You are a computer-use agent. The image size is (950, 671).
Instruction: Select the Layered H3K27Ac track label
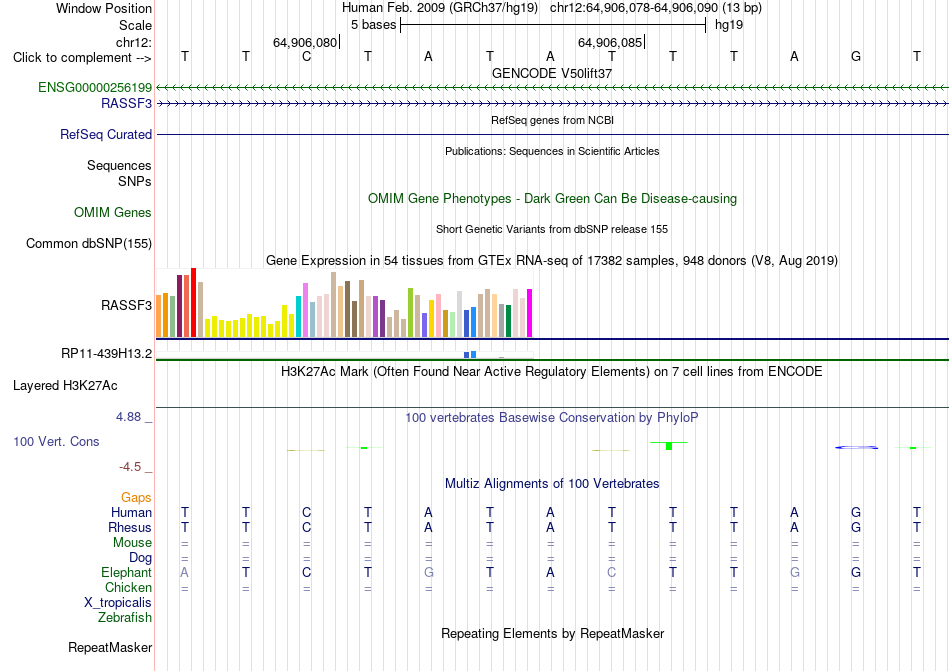click(x=65, y=386)
